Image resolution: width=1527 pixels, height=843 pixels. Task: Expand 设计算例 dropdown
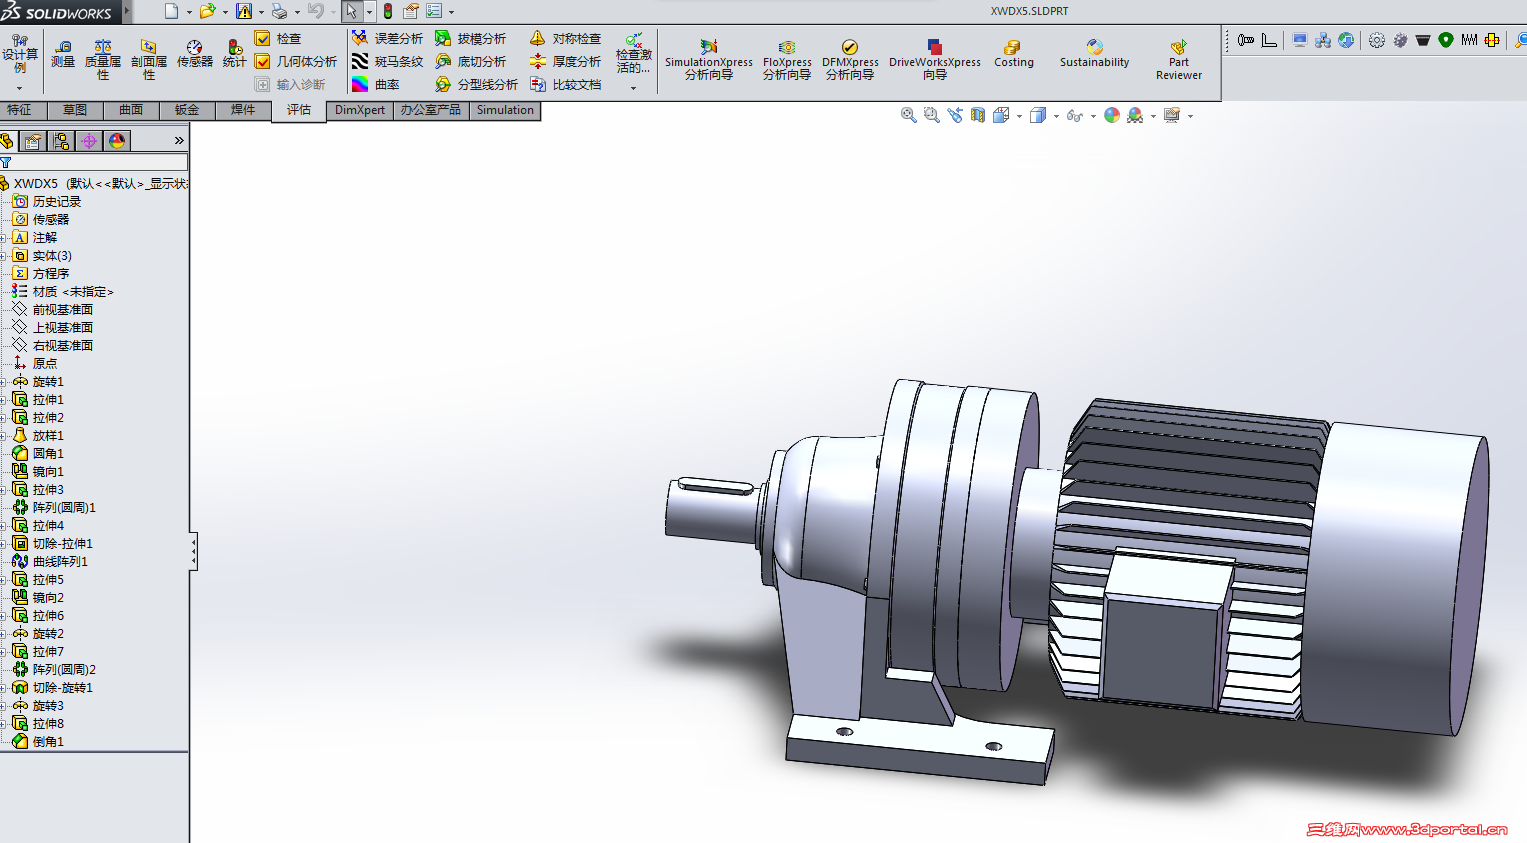pyautogui.click(x=19, y=88)
